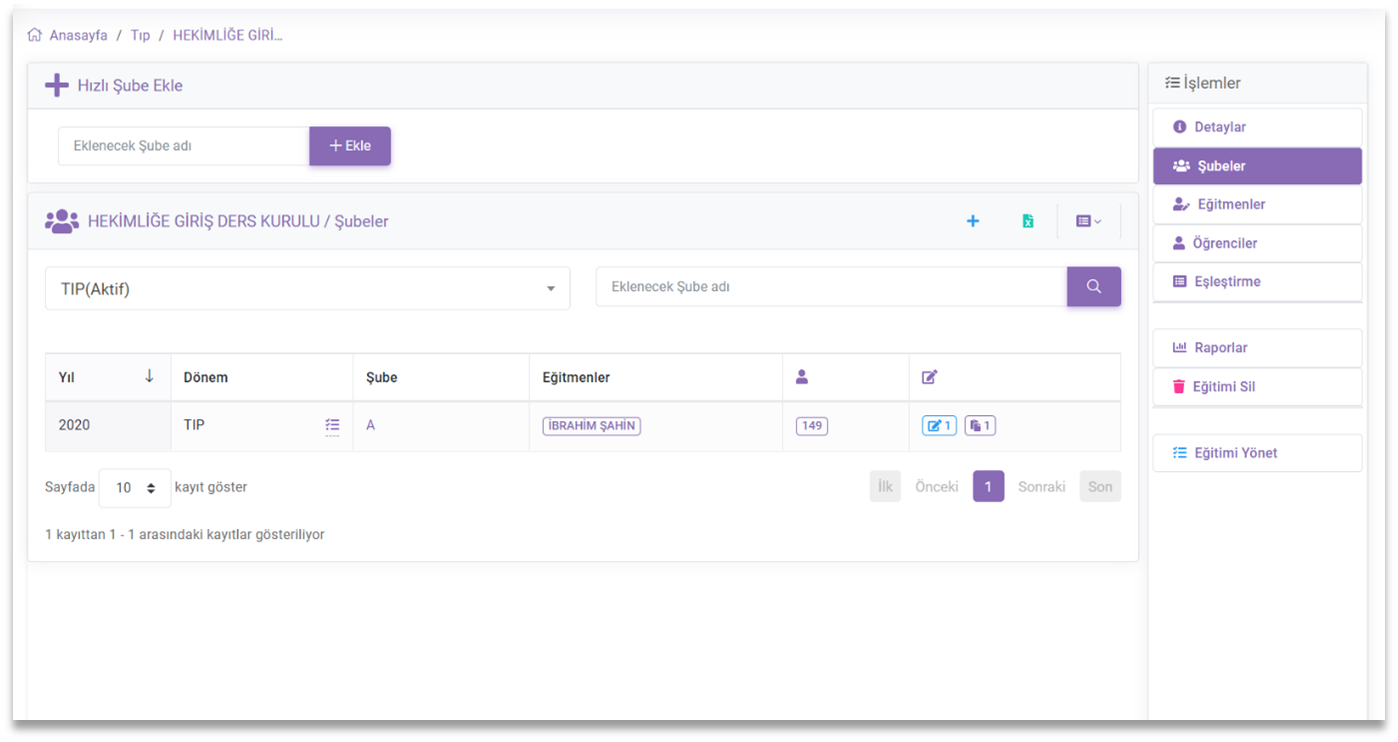Screen dimensions: 1398x742
Task: Click the blue plus add-branch icon
Action: pyautogui.click(x=972, y=221)
